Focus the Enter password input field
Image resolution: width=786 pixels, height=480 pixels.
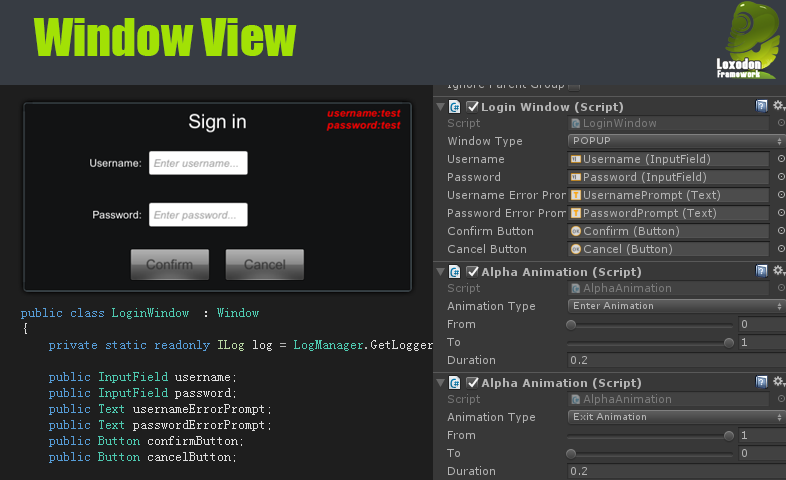click(x=198, y=214)
